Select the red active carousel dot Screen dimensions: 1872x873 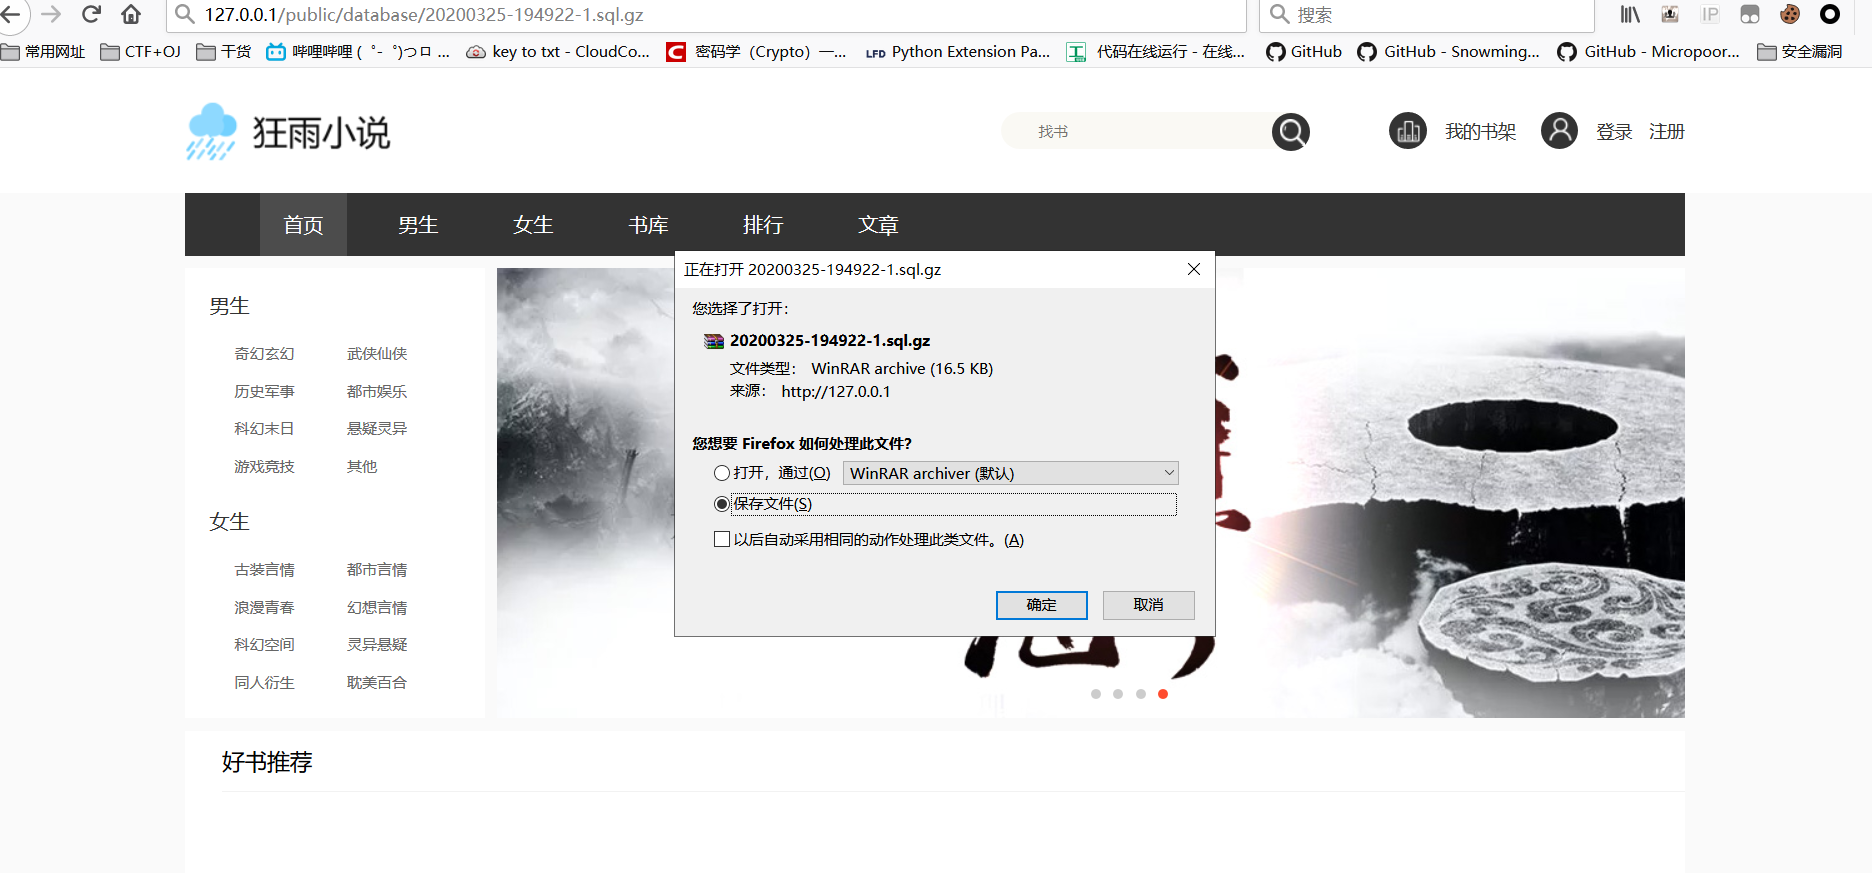(1163, 694)
